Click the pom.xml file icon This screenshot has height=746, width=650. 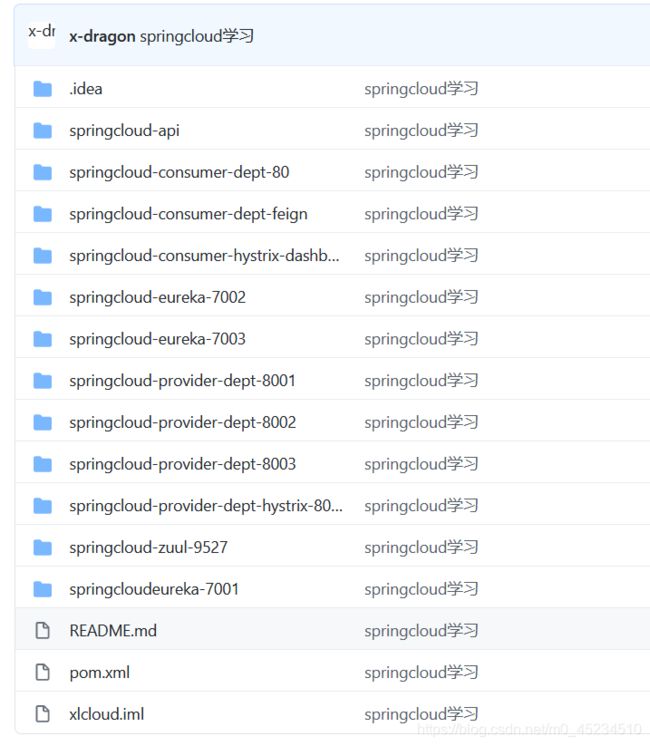(x=43, y=673)
